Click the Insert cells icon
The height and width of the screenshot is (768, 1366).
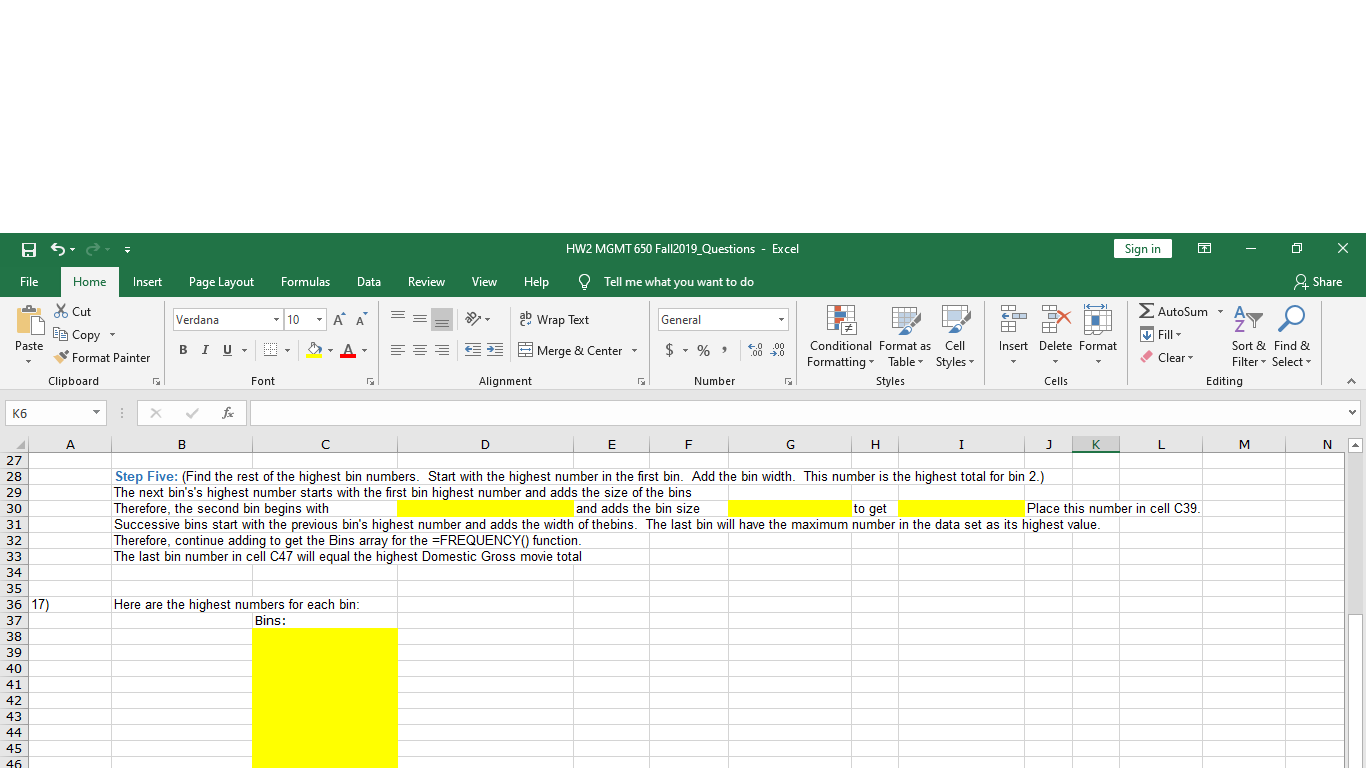coord(1013,320)
